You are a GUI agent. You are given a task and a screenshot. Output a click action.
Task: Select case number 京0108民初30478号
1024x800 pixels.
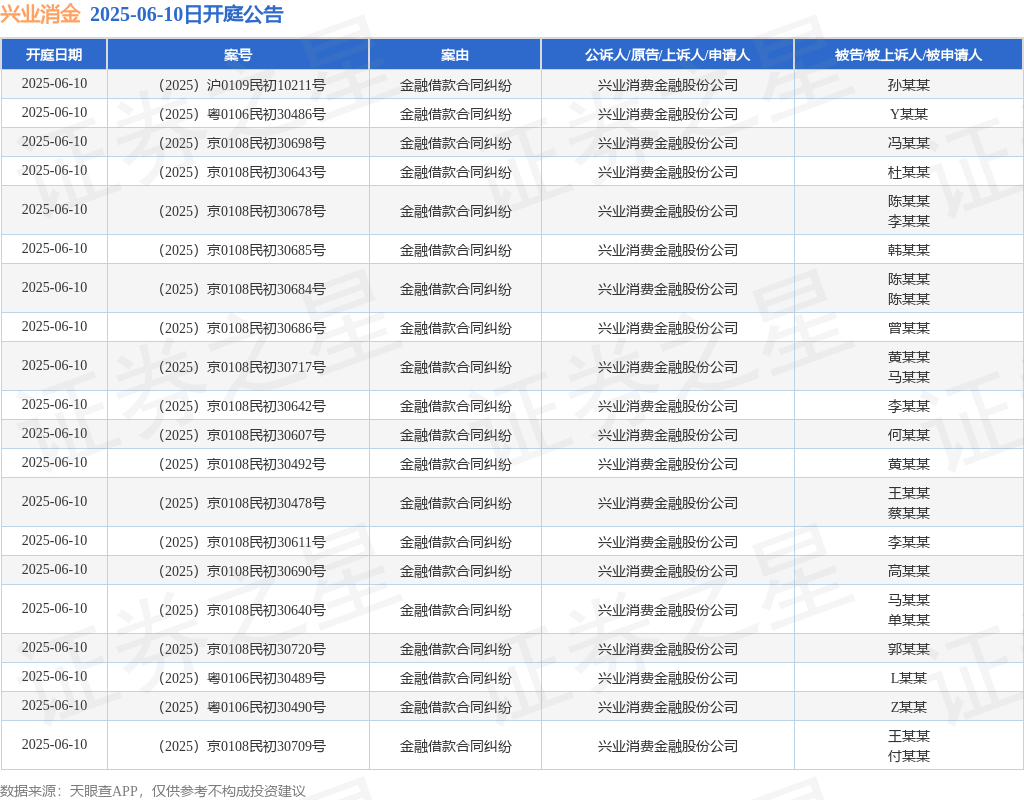pyautogui.click(x=242, y=503)
